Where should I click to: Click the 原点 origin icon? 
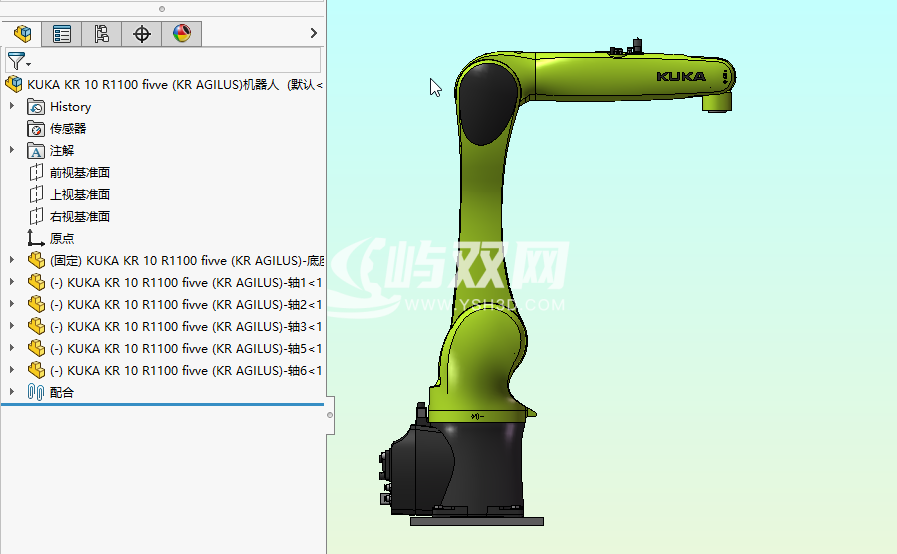[36, 238]
